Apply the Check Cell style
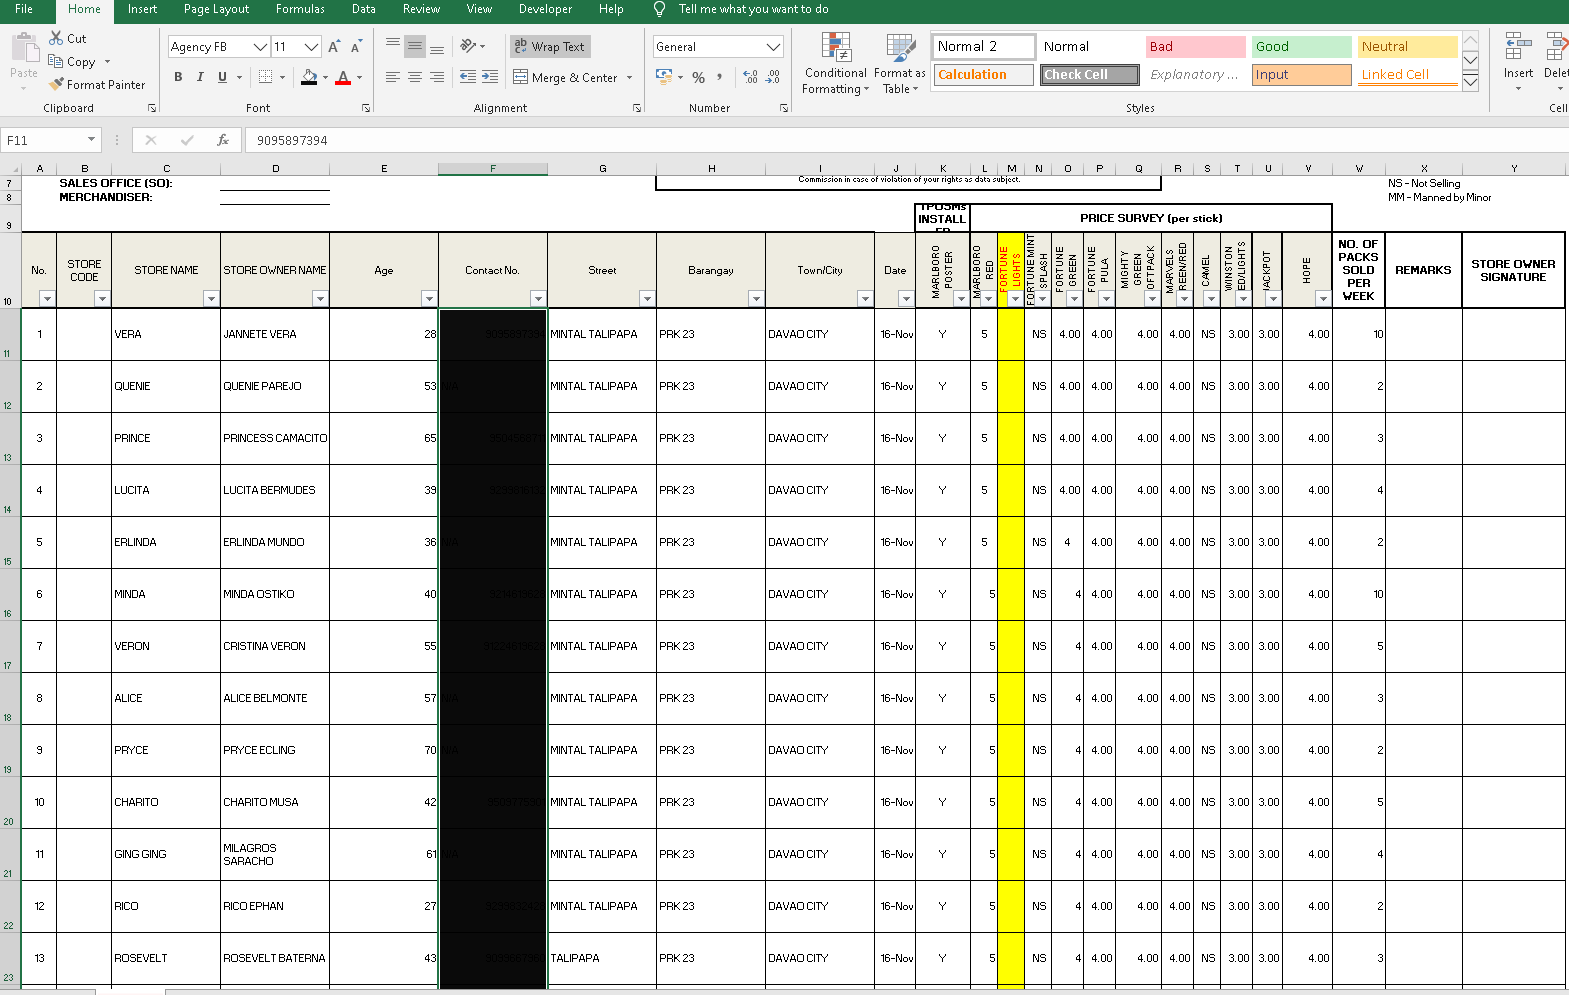 tap(1089, 75)
